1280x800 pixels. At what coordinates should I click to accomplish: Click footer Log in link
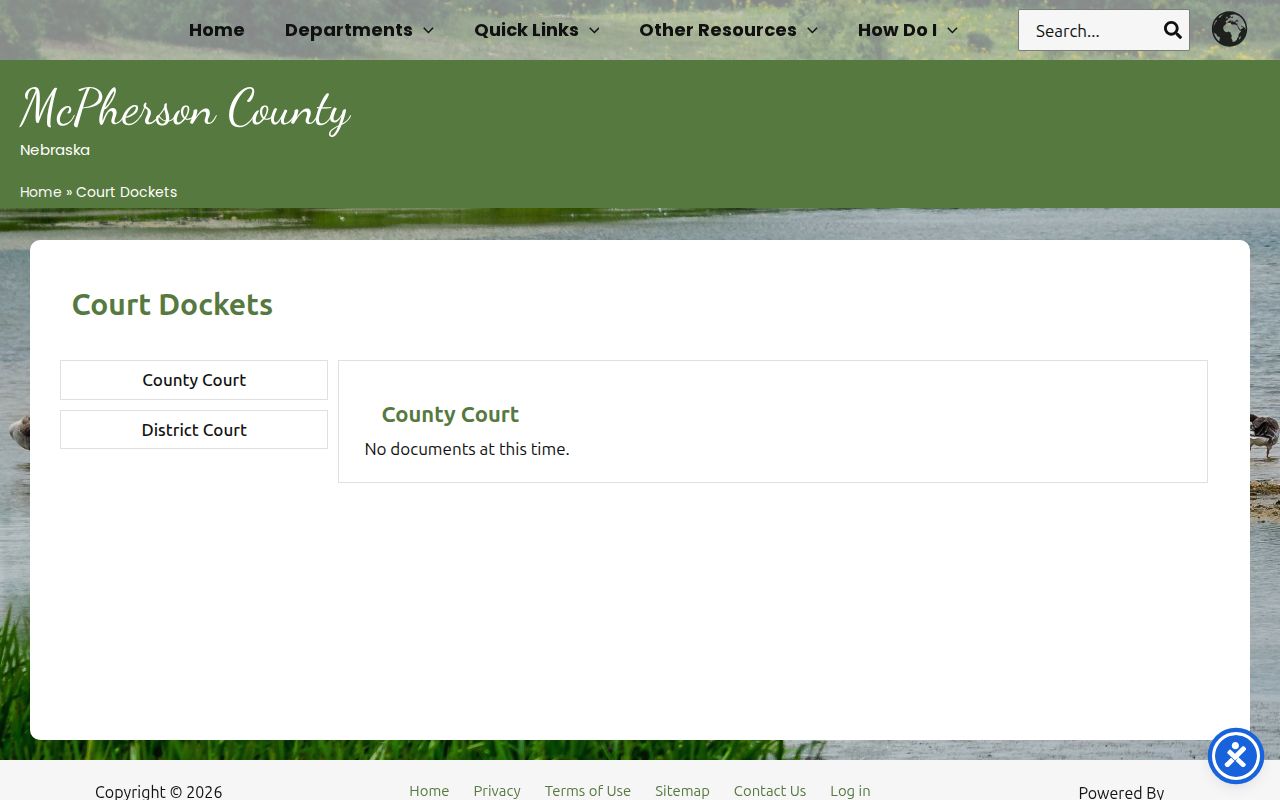(850, 790)
